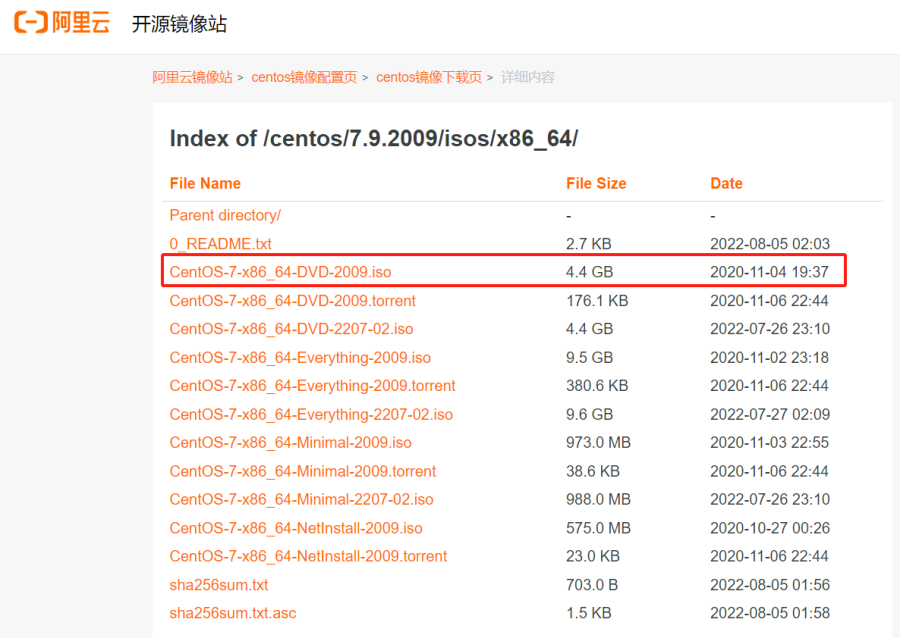900x638 pixels.
Task: Select the date 2022-07-27 02:09
Action: pos(770,414)
